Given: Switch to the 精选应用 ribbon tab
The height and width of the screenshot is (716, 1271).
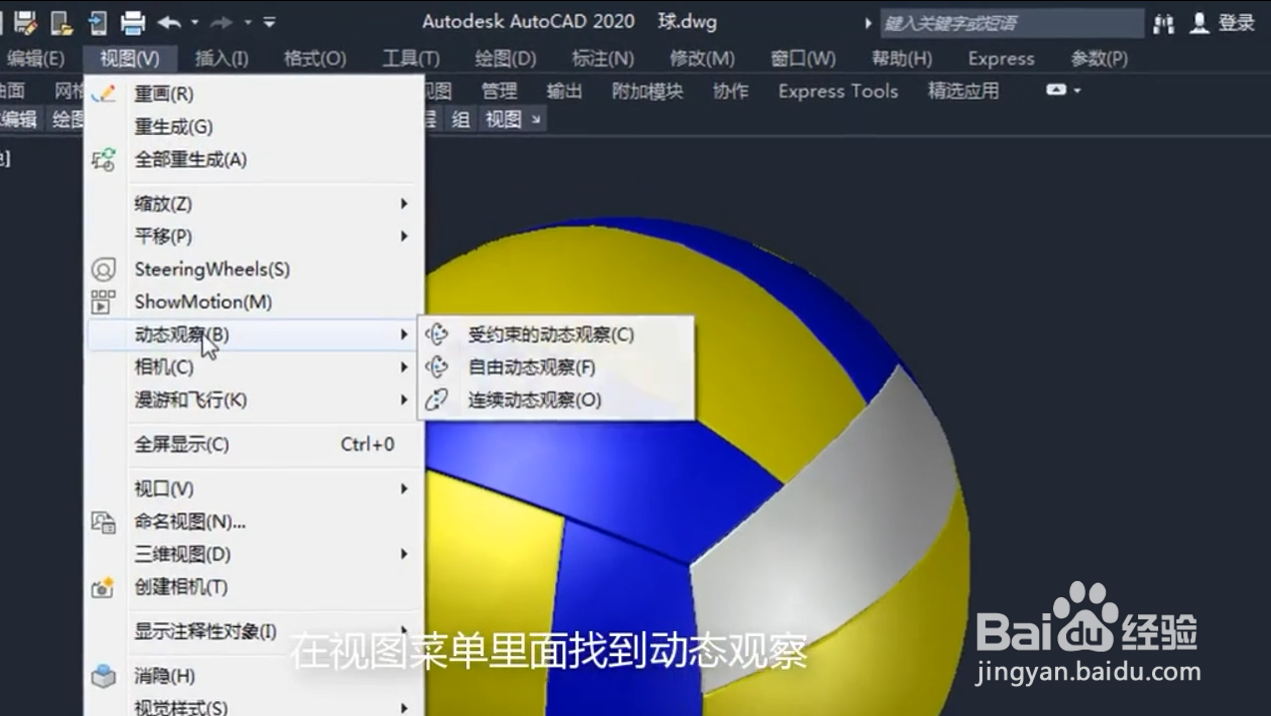Looking at the screenshot, I should coord(963,91).
